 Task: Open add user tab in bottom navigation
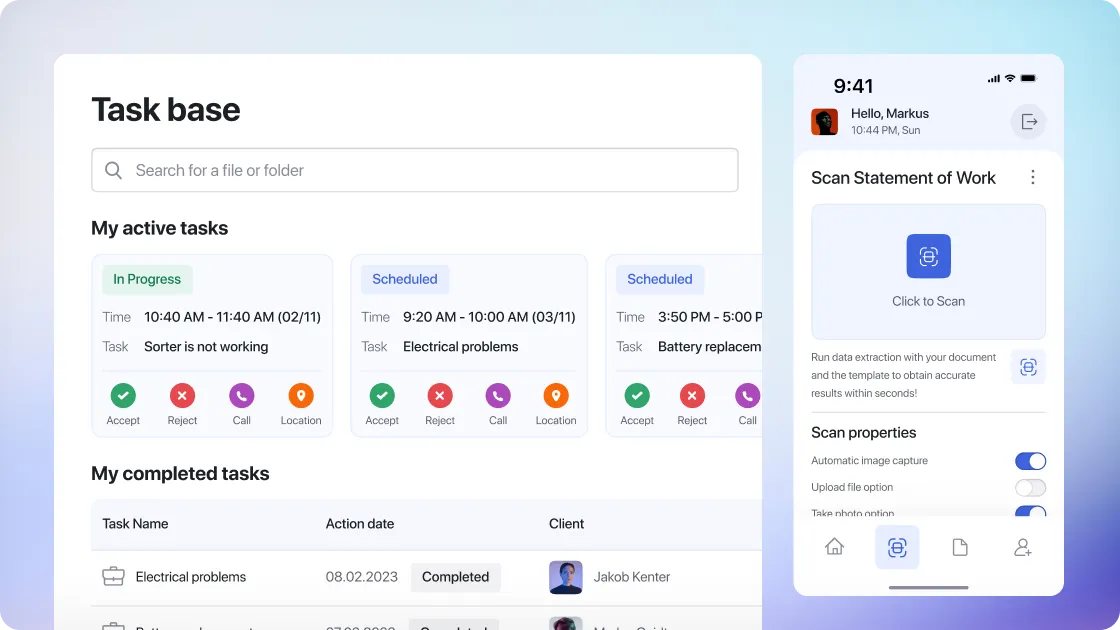tap(1022, 547)
